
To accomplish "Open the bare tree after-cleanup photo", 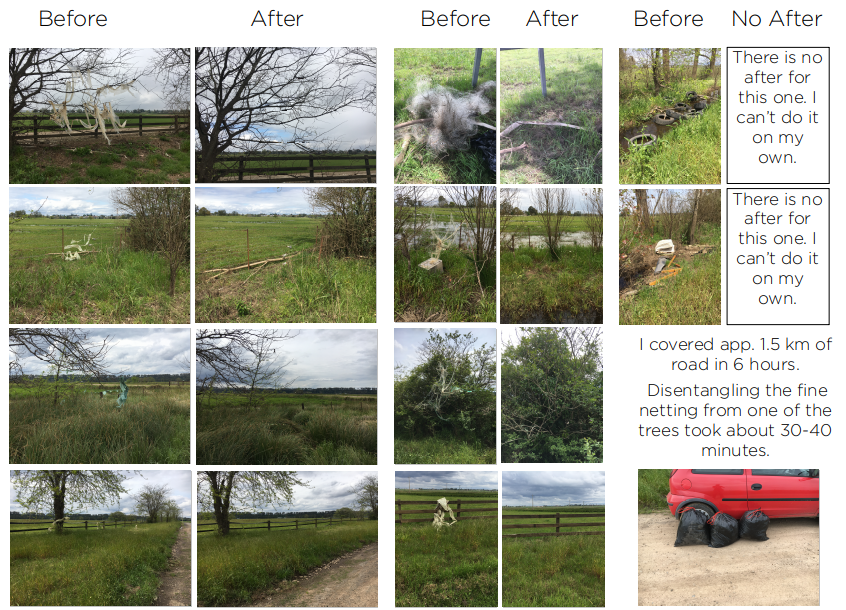I will (x=286, y=115).
